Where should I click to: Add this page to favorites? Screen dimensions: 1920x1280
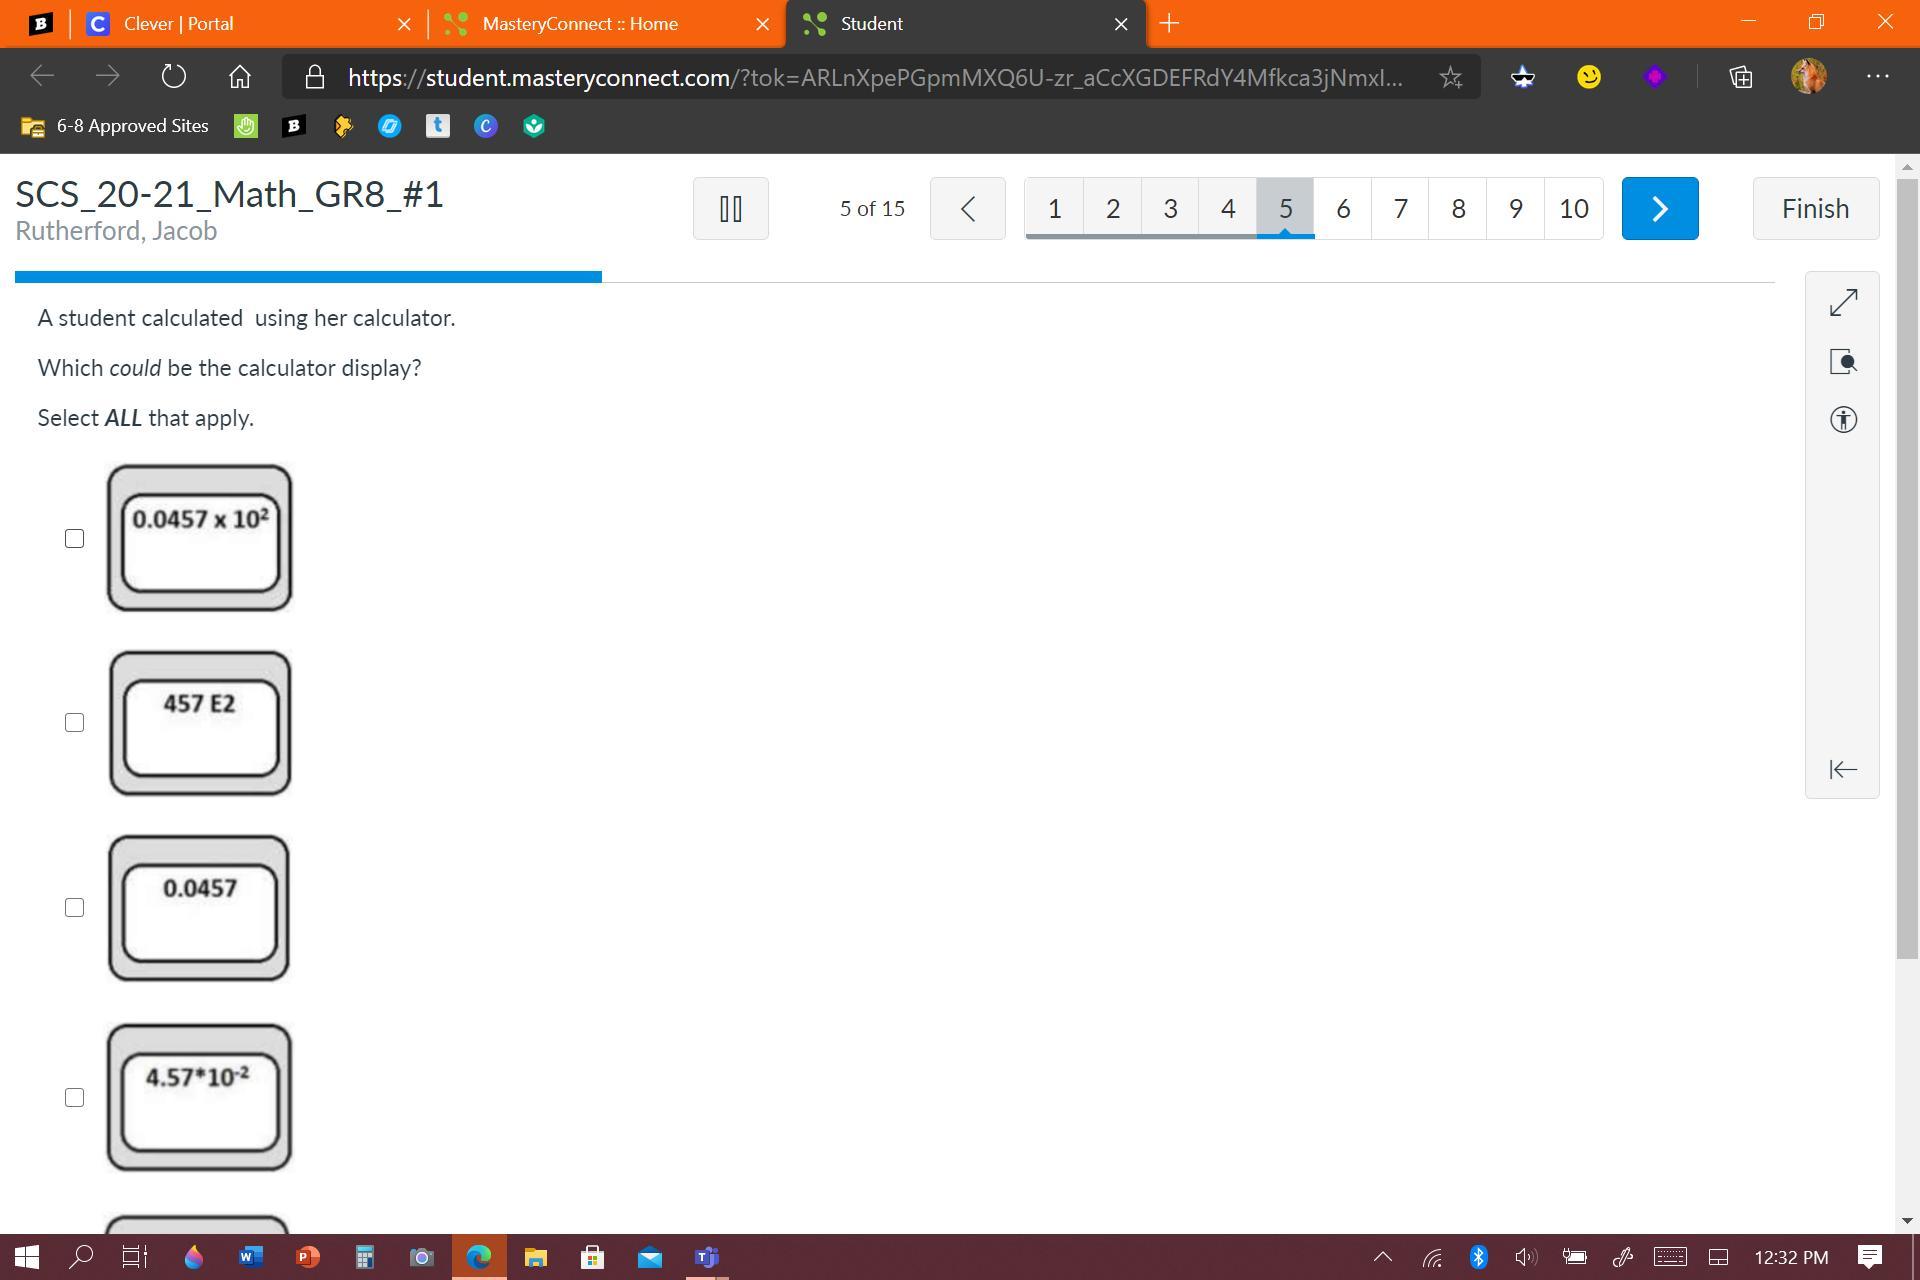click(1450, 77)
